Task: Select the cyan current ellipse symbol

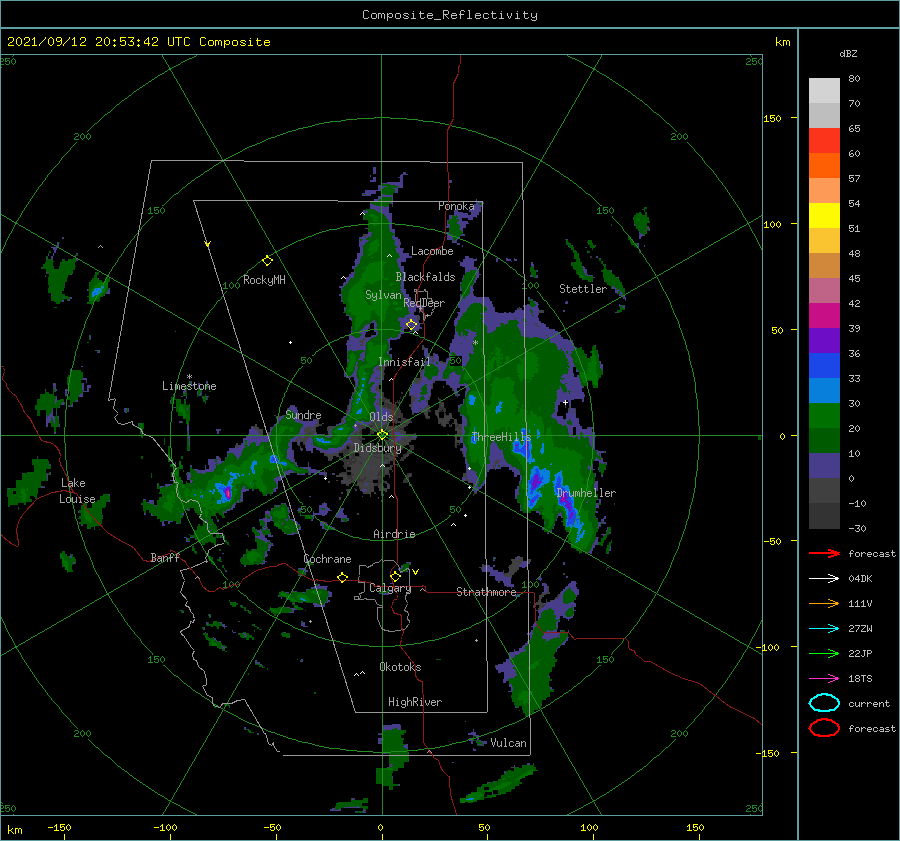Action: click(x=824, y=703)
